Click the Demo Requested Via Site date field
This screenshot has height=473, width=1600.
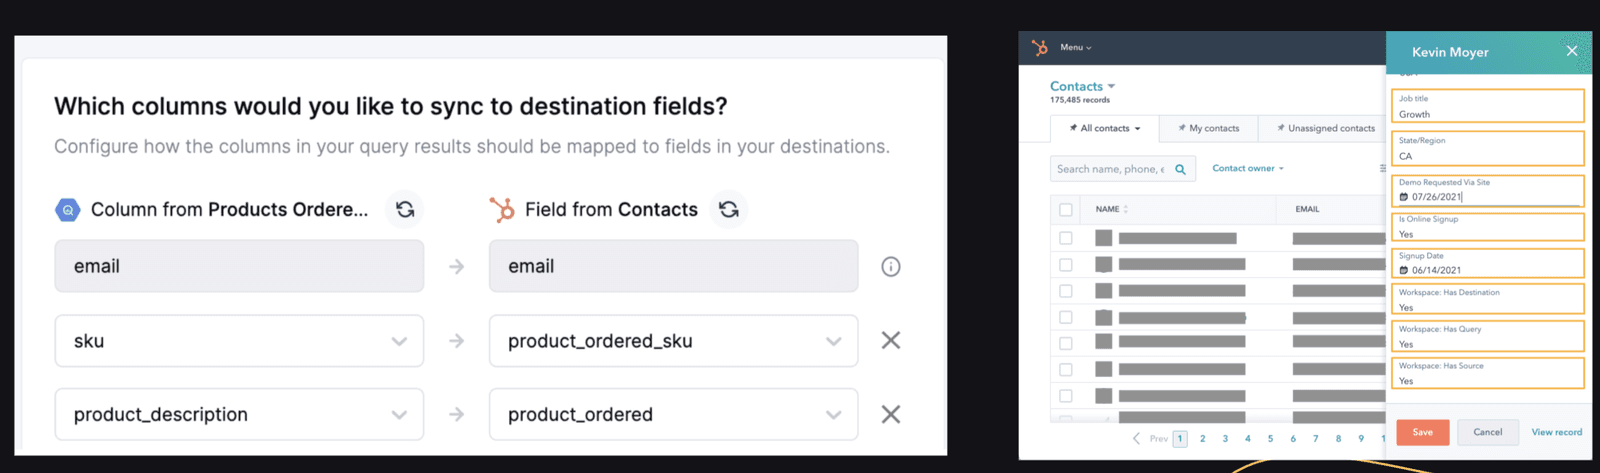click(1486, 197)
